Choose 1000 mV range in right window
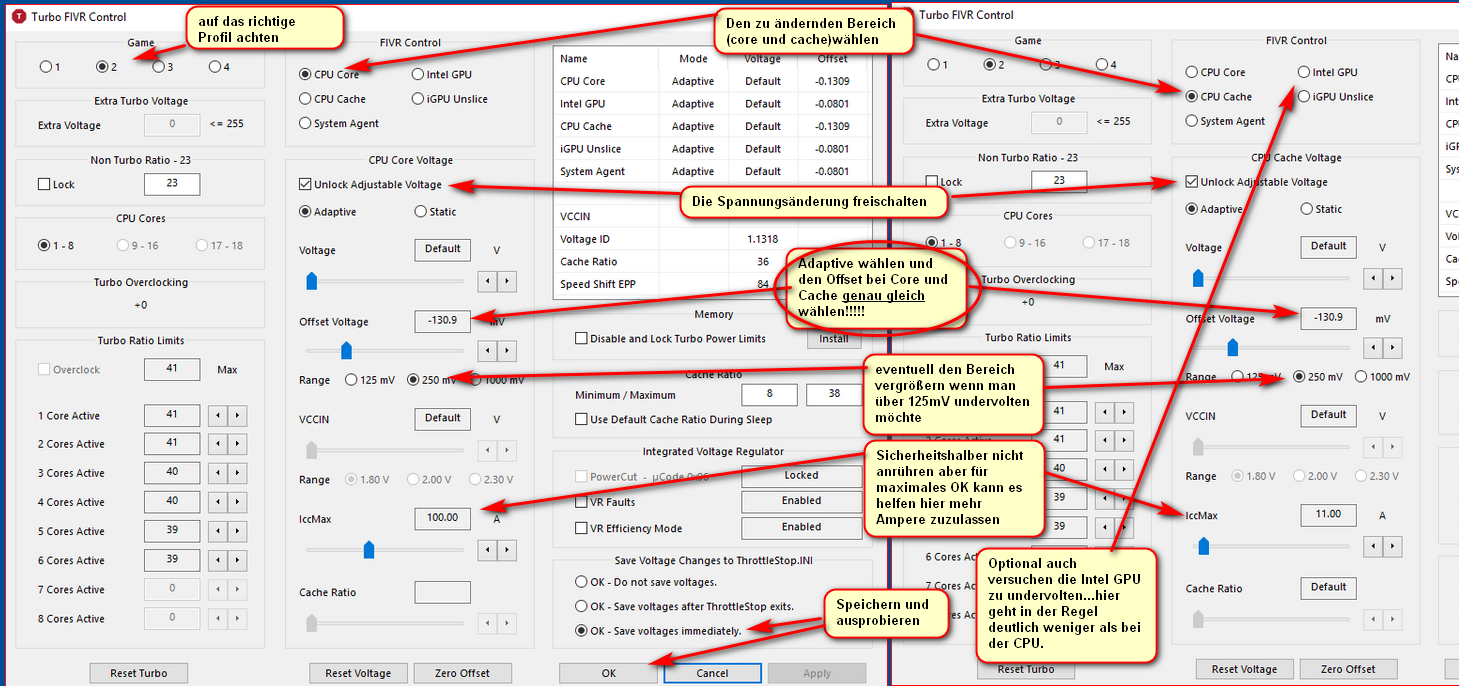 (x=1361, y=377)
